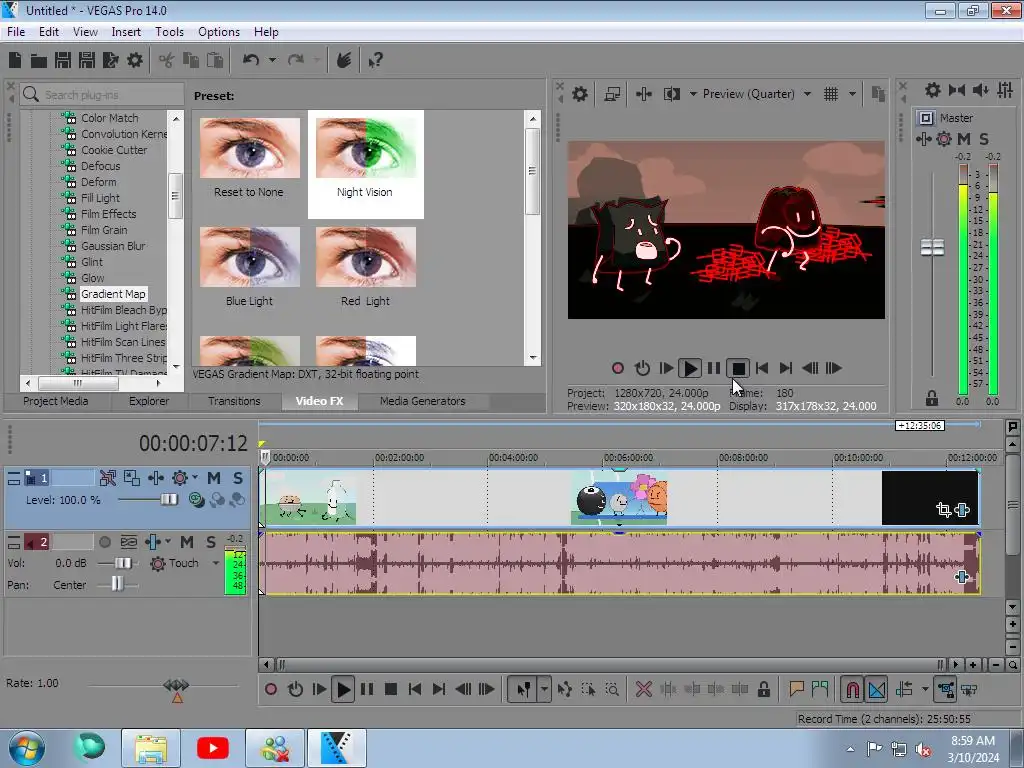The width and height of the screenshot is (1024, 768).
Task: Lock master fader channels padlock
Action: click(x=932, y=398)
